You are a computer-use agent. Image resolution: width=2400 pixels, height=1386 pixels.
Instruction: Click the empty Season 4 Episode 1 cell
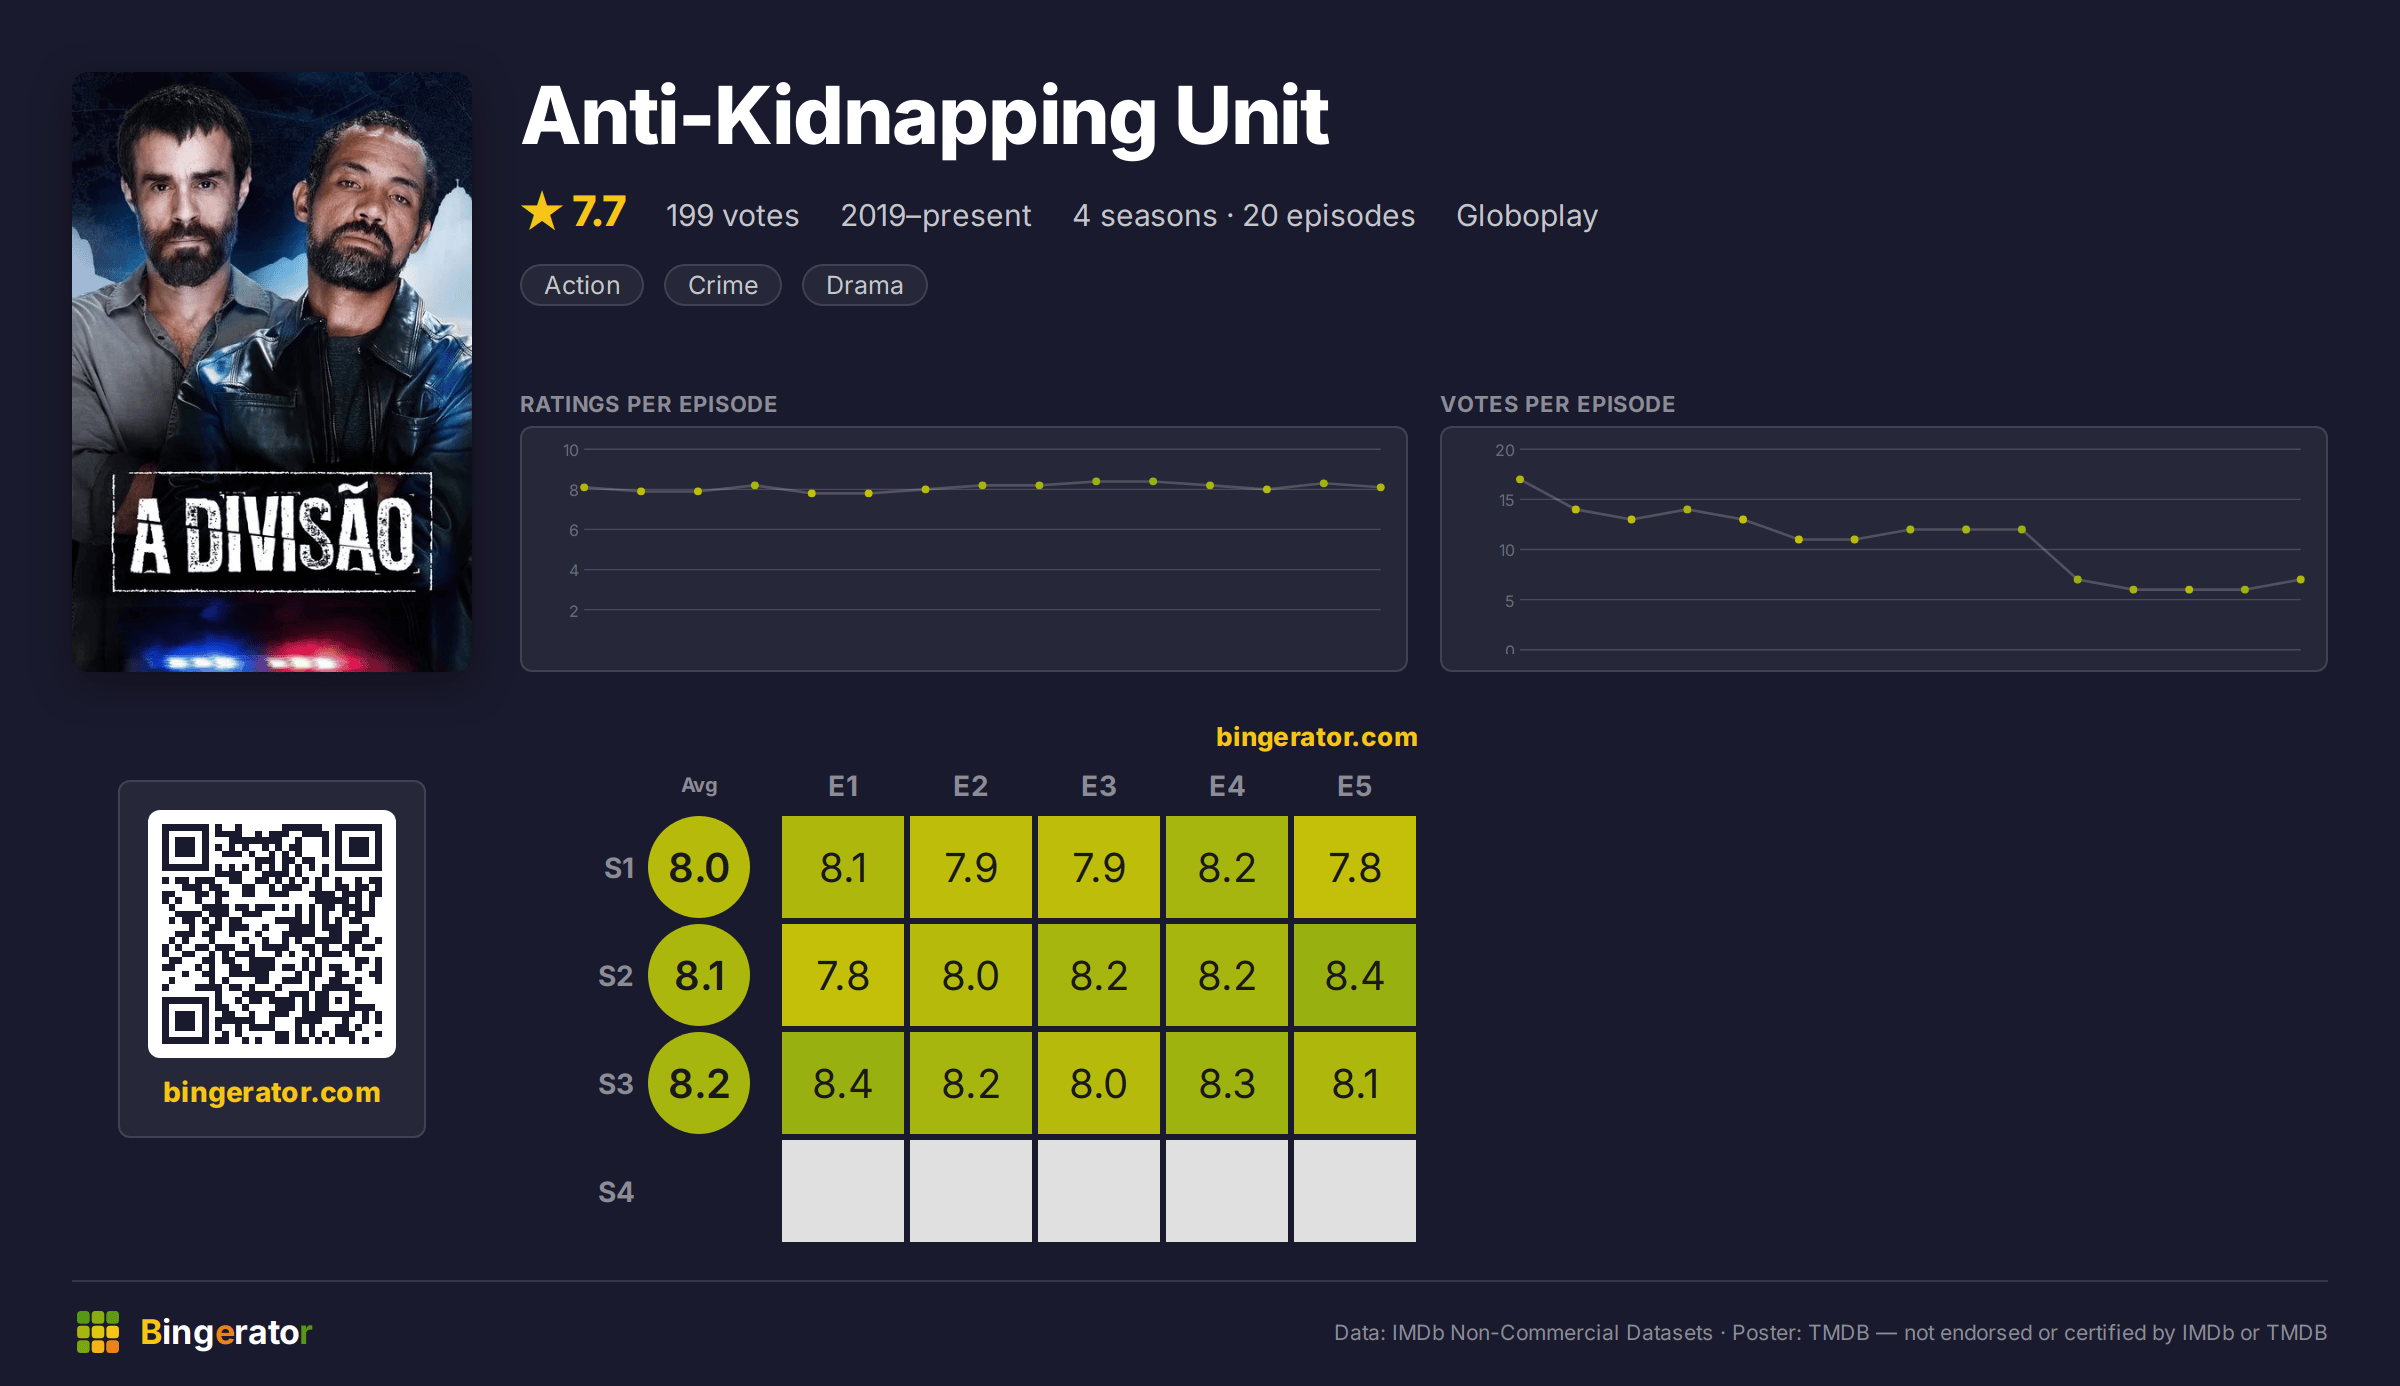[x=843, y=1191]
